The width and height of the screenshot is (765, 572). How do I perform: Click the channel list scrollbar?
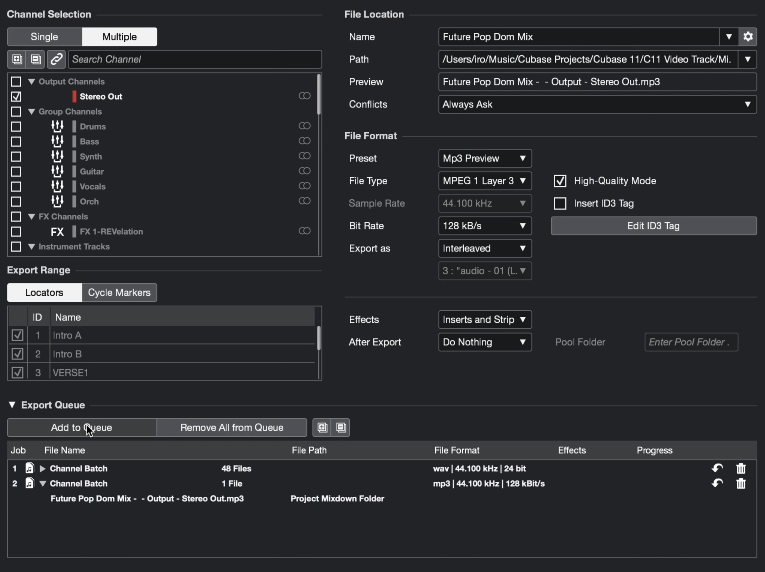click(319, 94)
